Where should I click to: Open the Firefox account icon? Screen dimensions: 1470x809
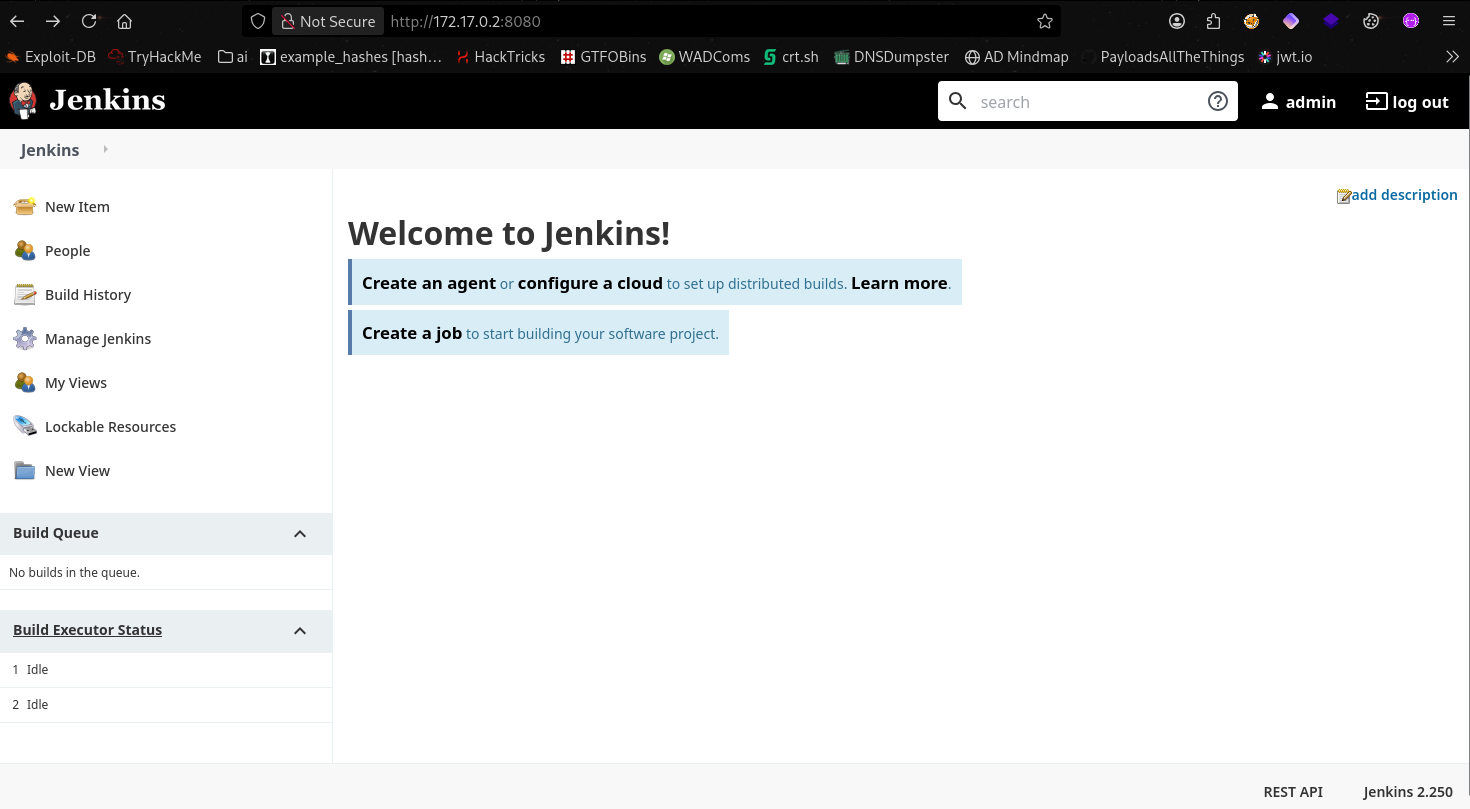pos(1177,21)
